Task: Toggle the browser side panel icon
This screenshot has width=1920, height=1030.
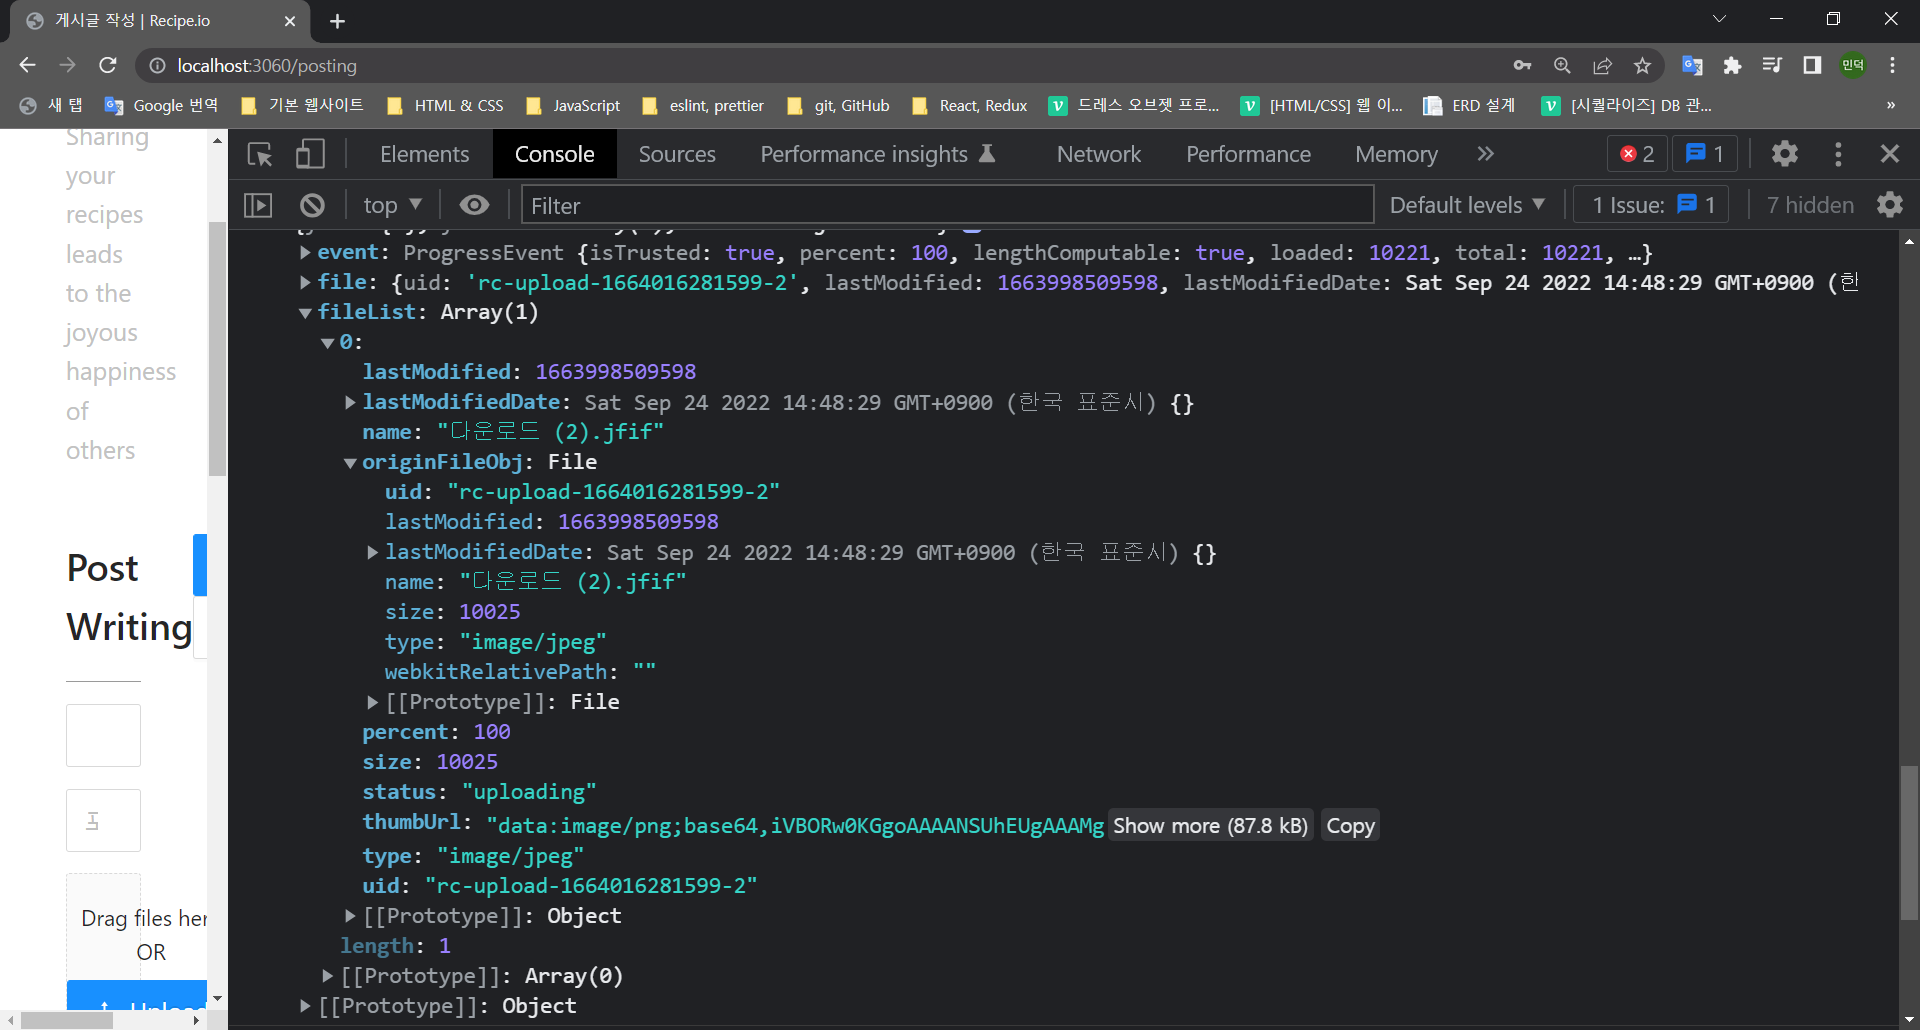Action: pos(1812,65)
